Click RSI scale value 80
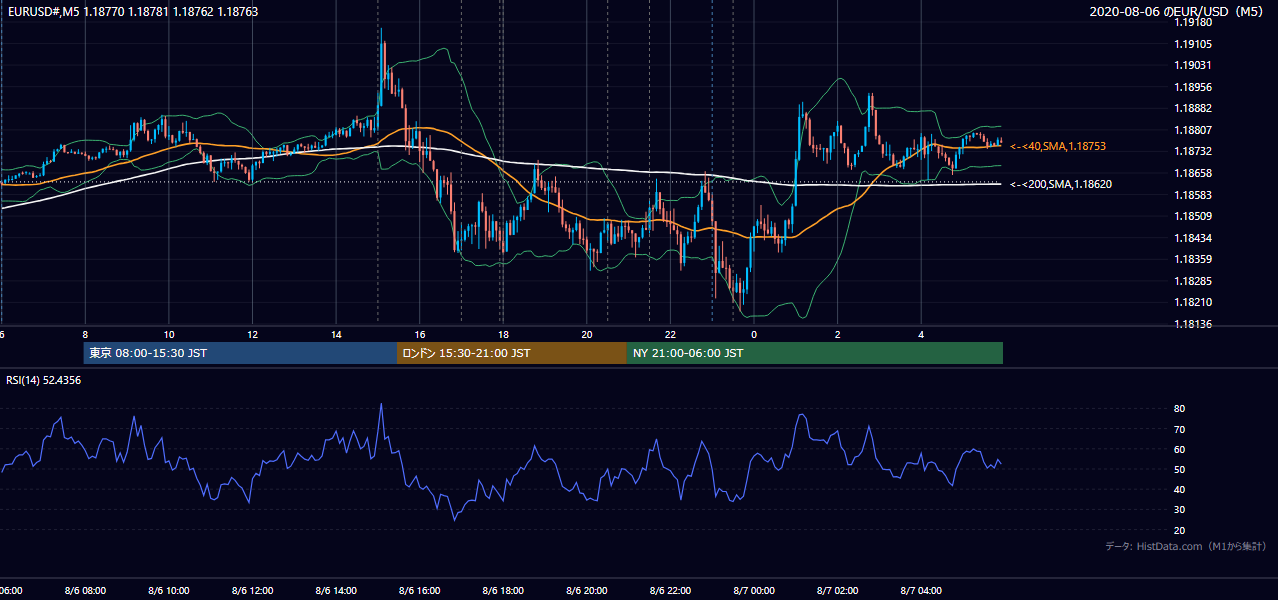1278x600 pixels. coord(1179,409)
